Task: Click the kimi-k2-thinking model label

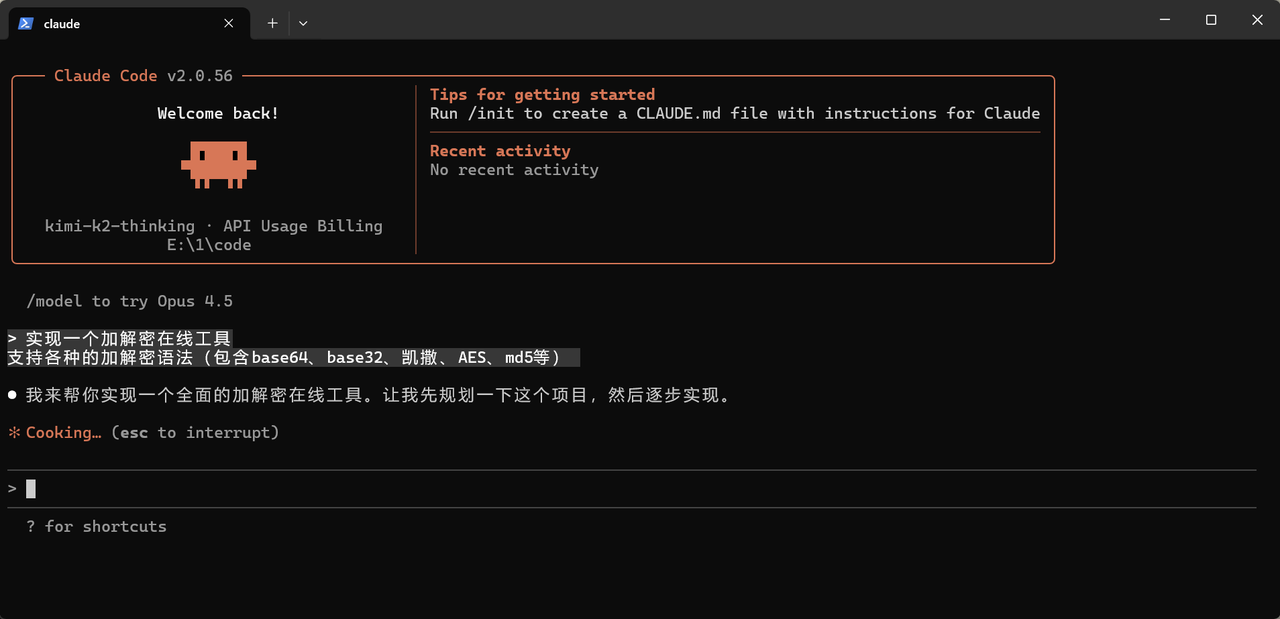Action: pos(120,226)
